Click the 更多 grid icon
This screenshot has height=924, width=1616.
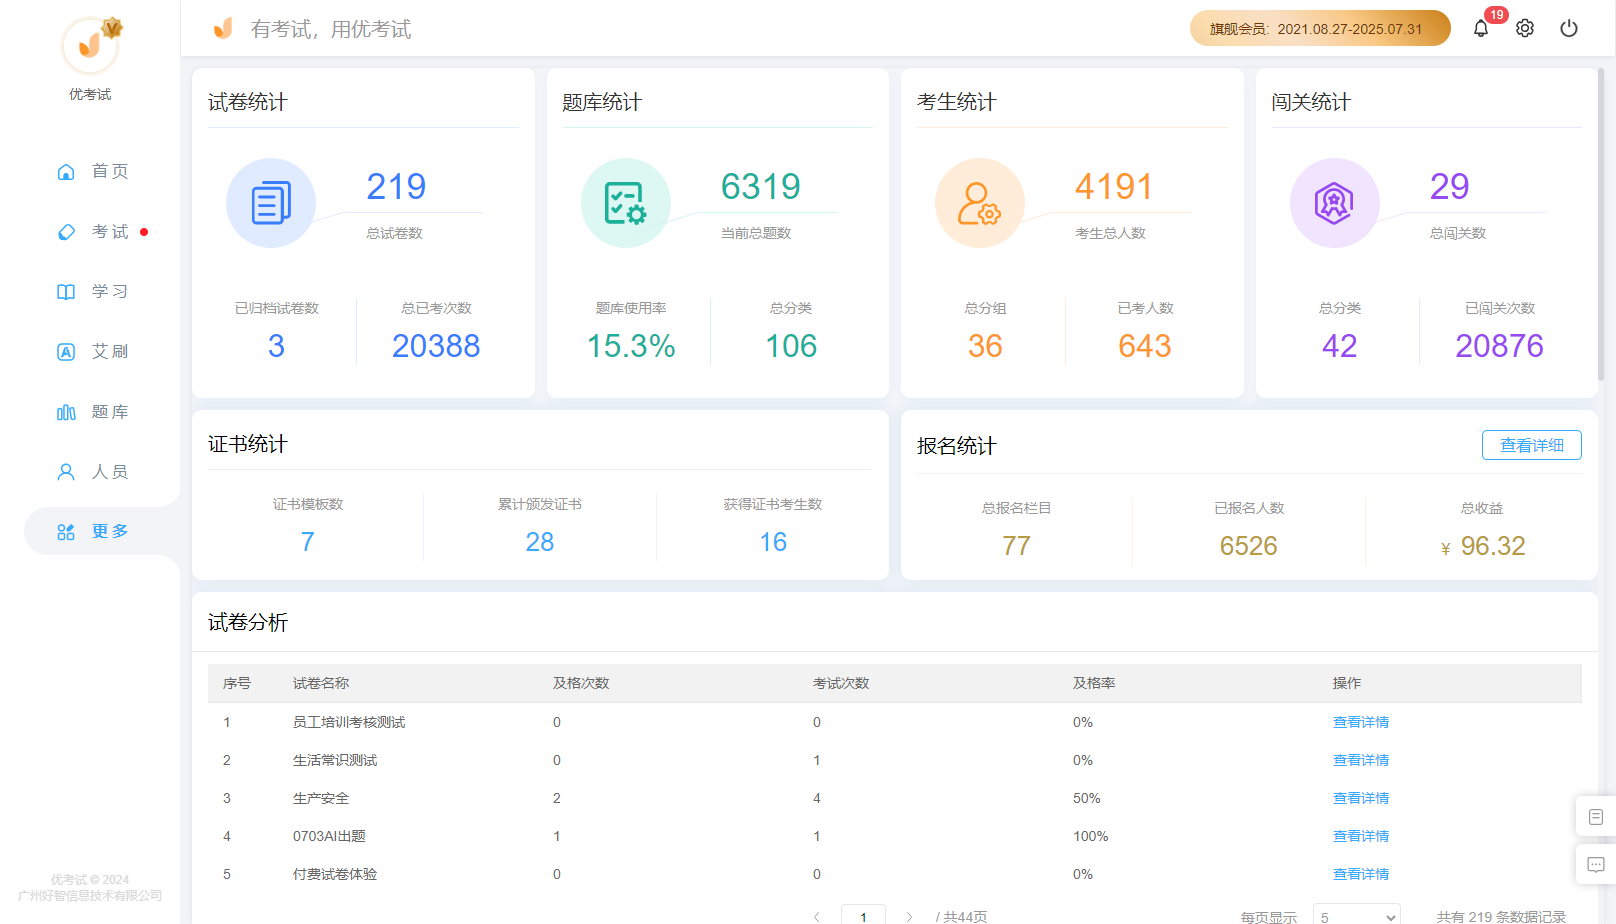66,532
